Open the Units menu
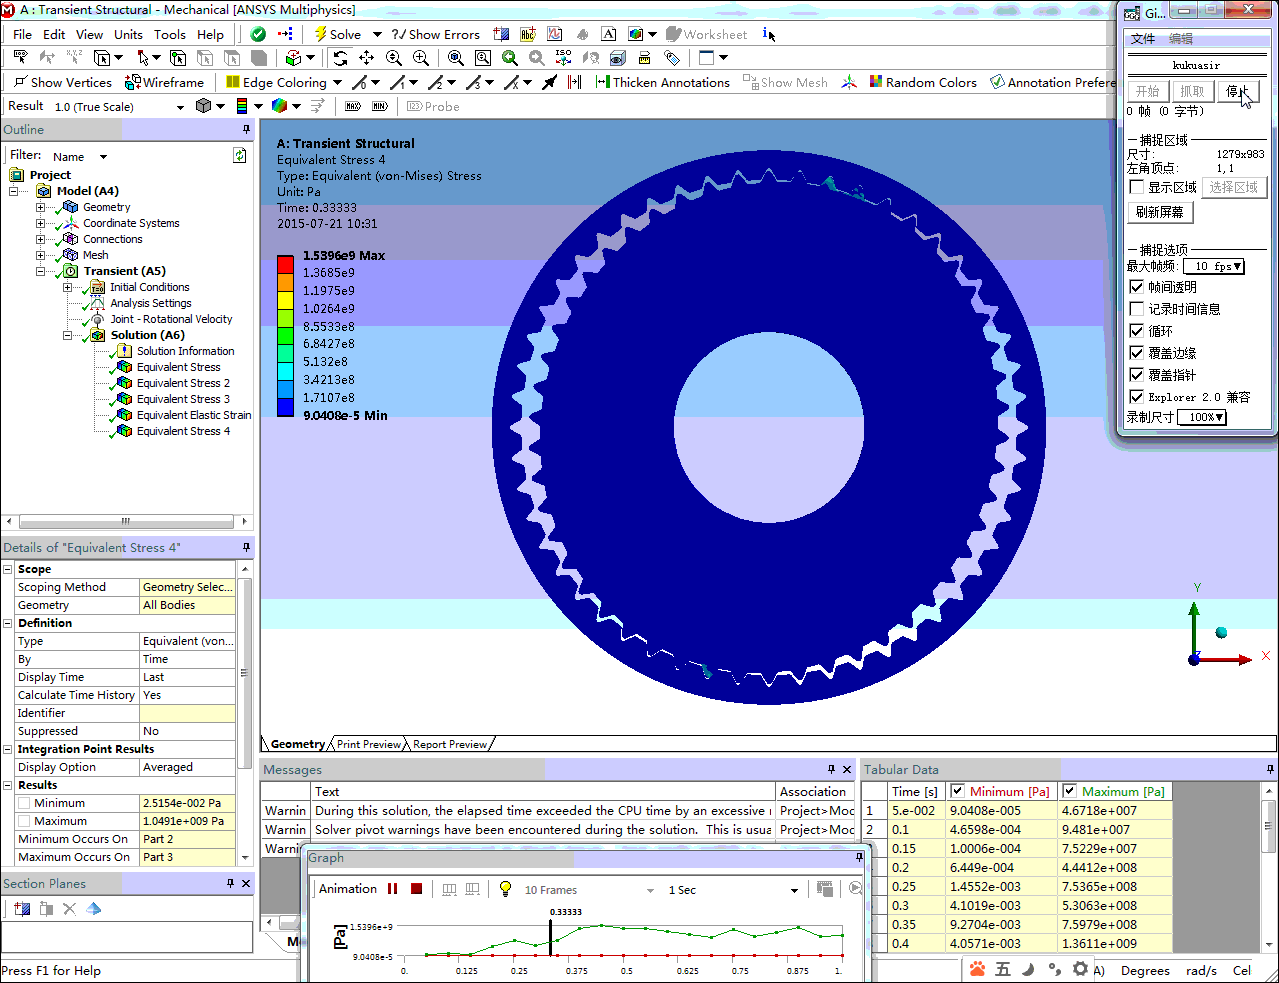1279x983 pixels. point(128,34)
